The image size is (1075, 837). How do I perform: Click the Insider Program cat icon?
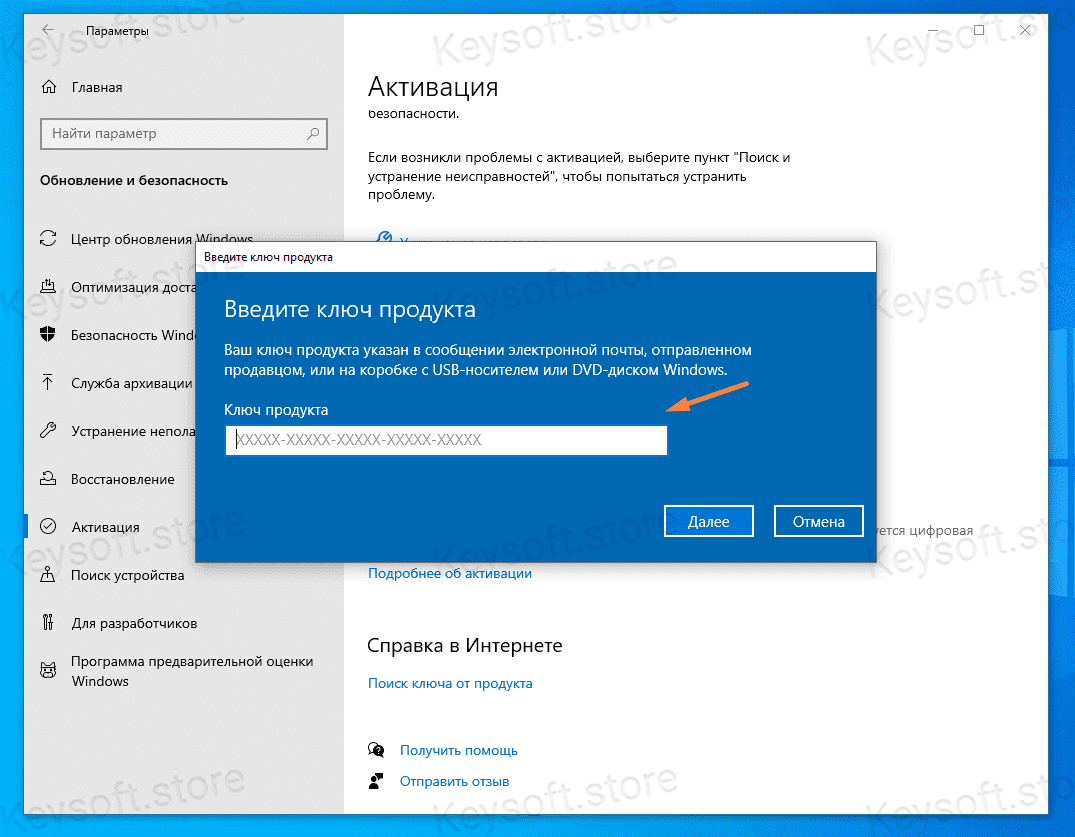click(x=48, y=670)
